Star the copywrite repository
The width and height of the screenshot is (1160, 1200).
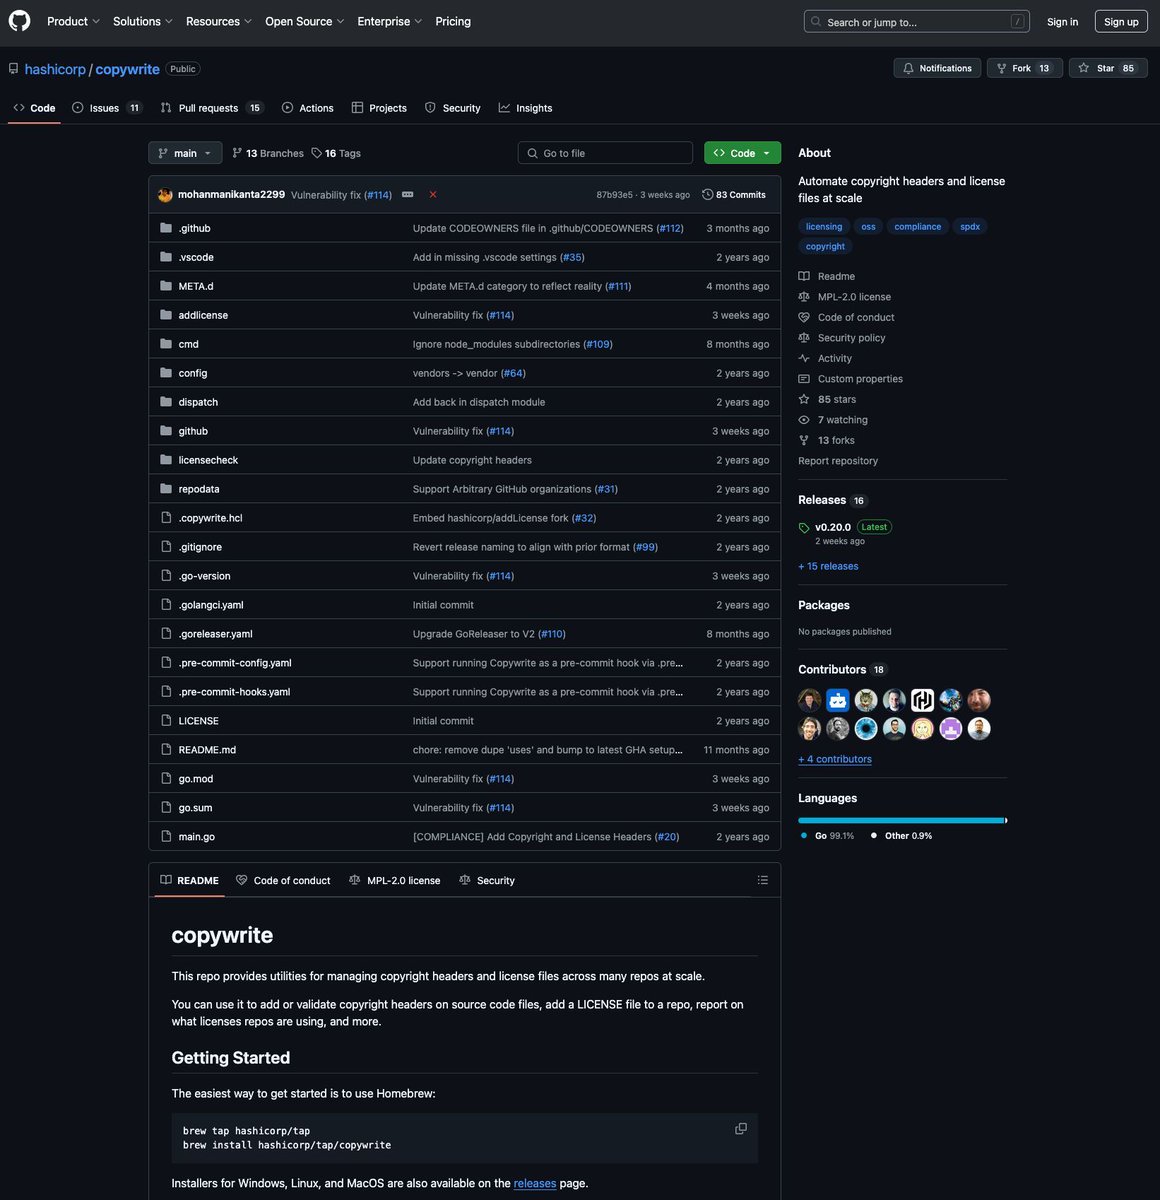1108,68
